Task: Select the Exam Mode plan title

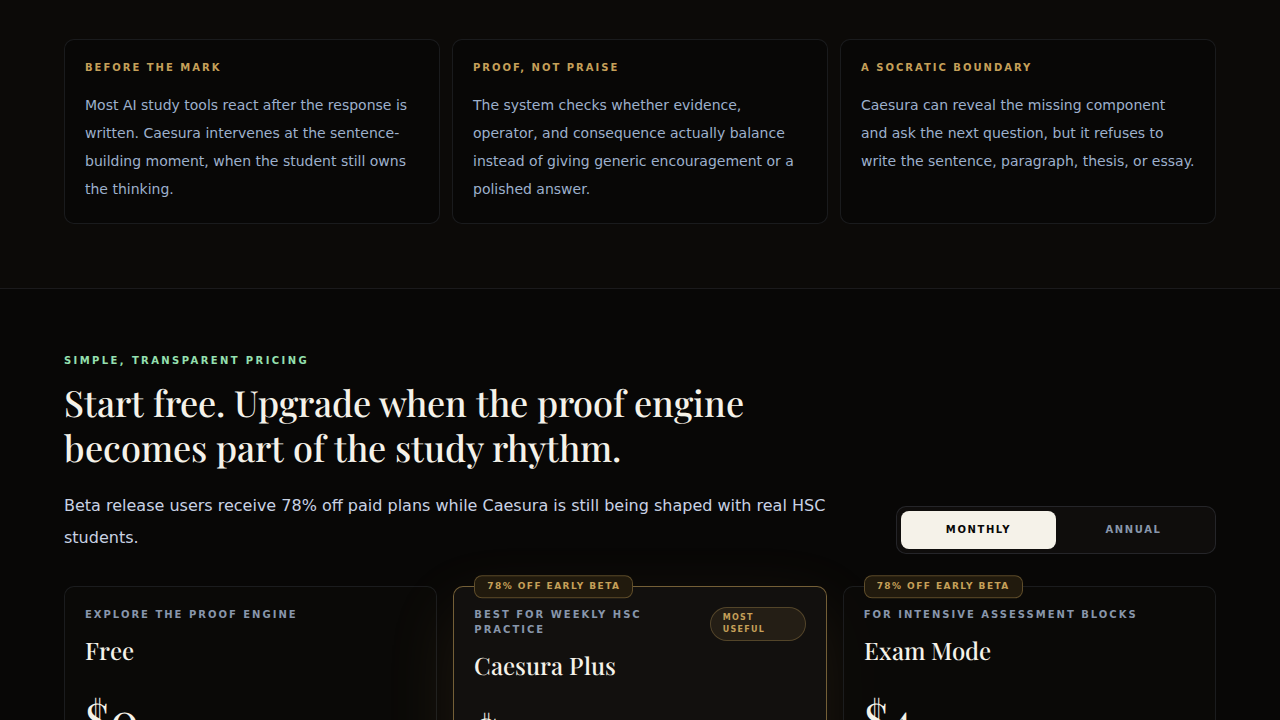Action: (927, 651)
